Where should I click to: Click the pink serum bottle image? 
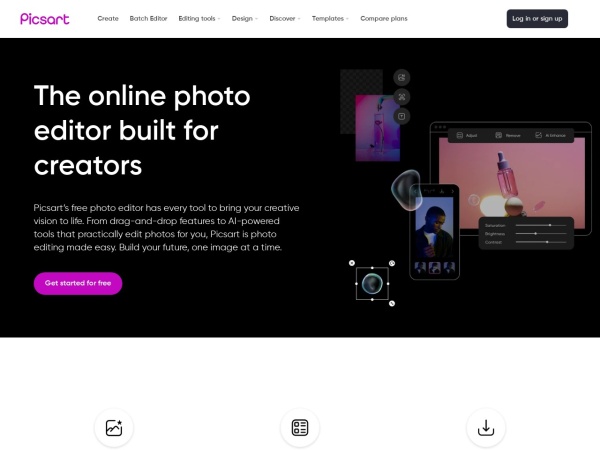[512, 183]
